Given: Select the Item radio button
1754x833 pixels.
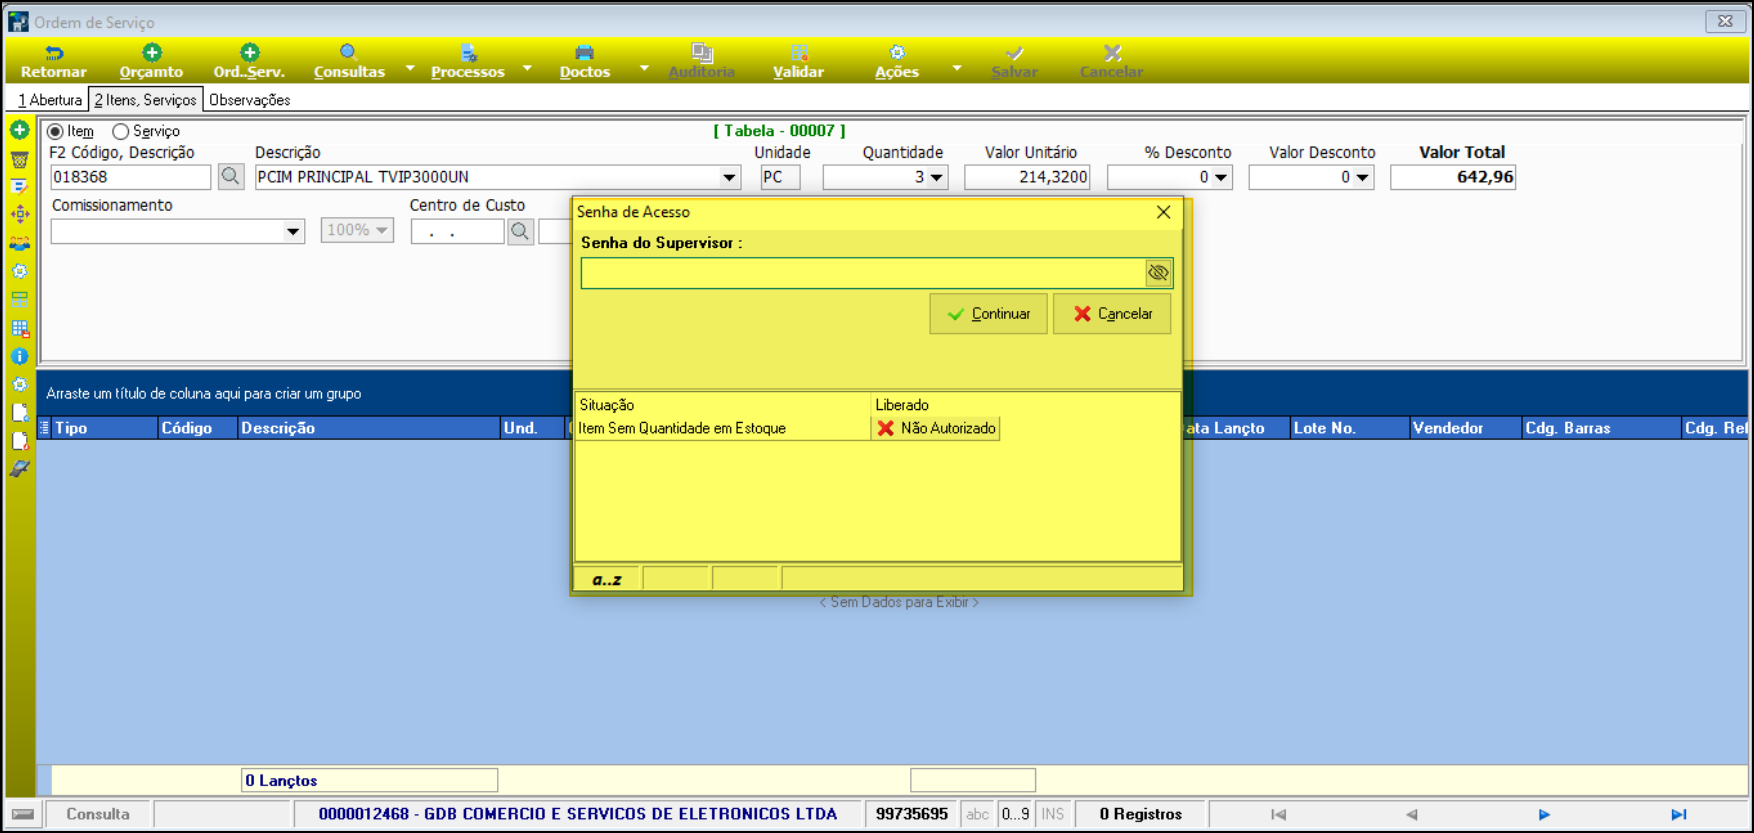Looking at the screenshot, I should click(56, 132).
